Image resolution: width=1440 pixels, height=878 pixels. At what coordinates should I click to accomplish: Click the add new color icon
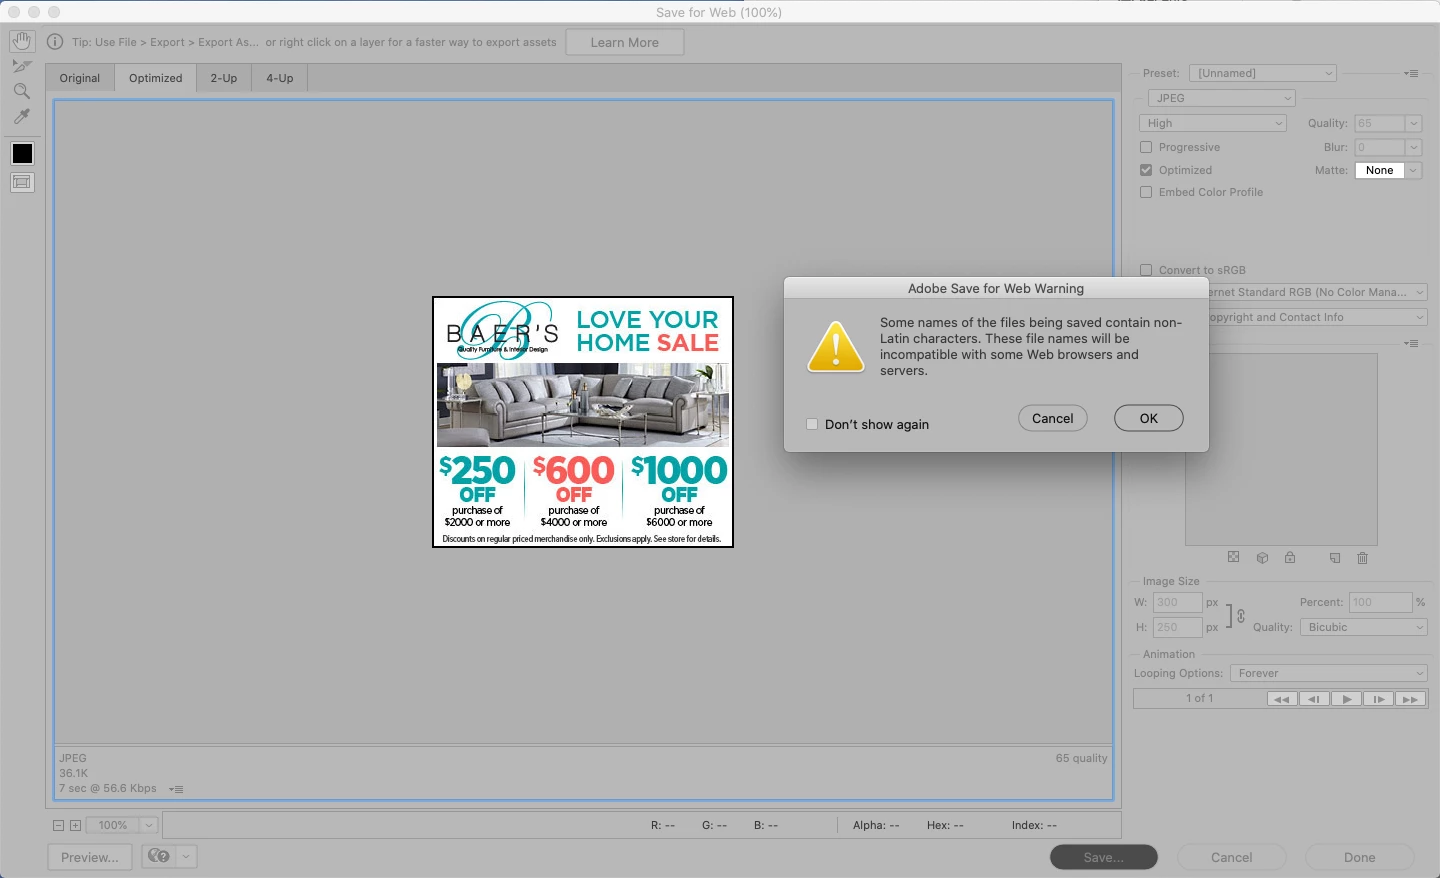coord(1334,557)
